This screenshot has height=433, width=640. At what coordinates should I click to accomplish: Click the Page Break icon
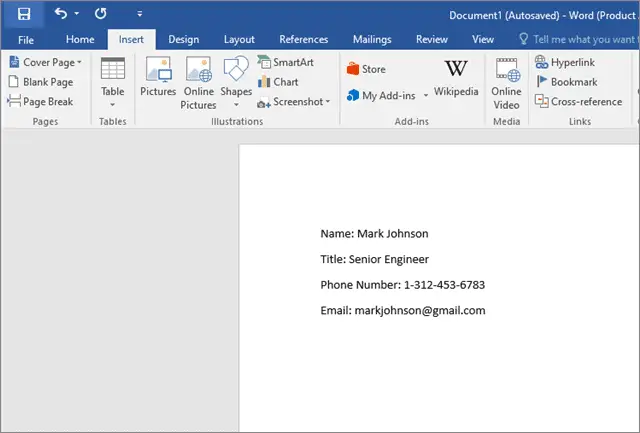click(x=14, y=101)
